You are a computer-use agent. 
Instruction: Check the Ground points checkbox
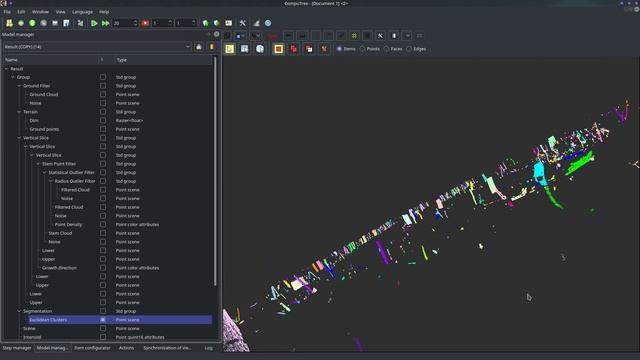(103, 129)
